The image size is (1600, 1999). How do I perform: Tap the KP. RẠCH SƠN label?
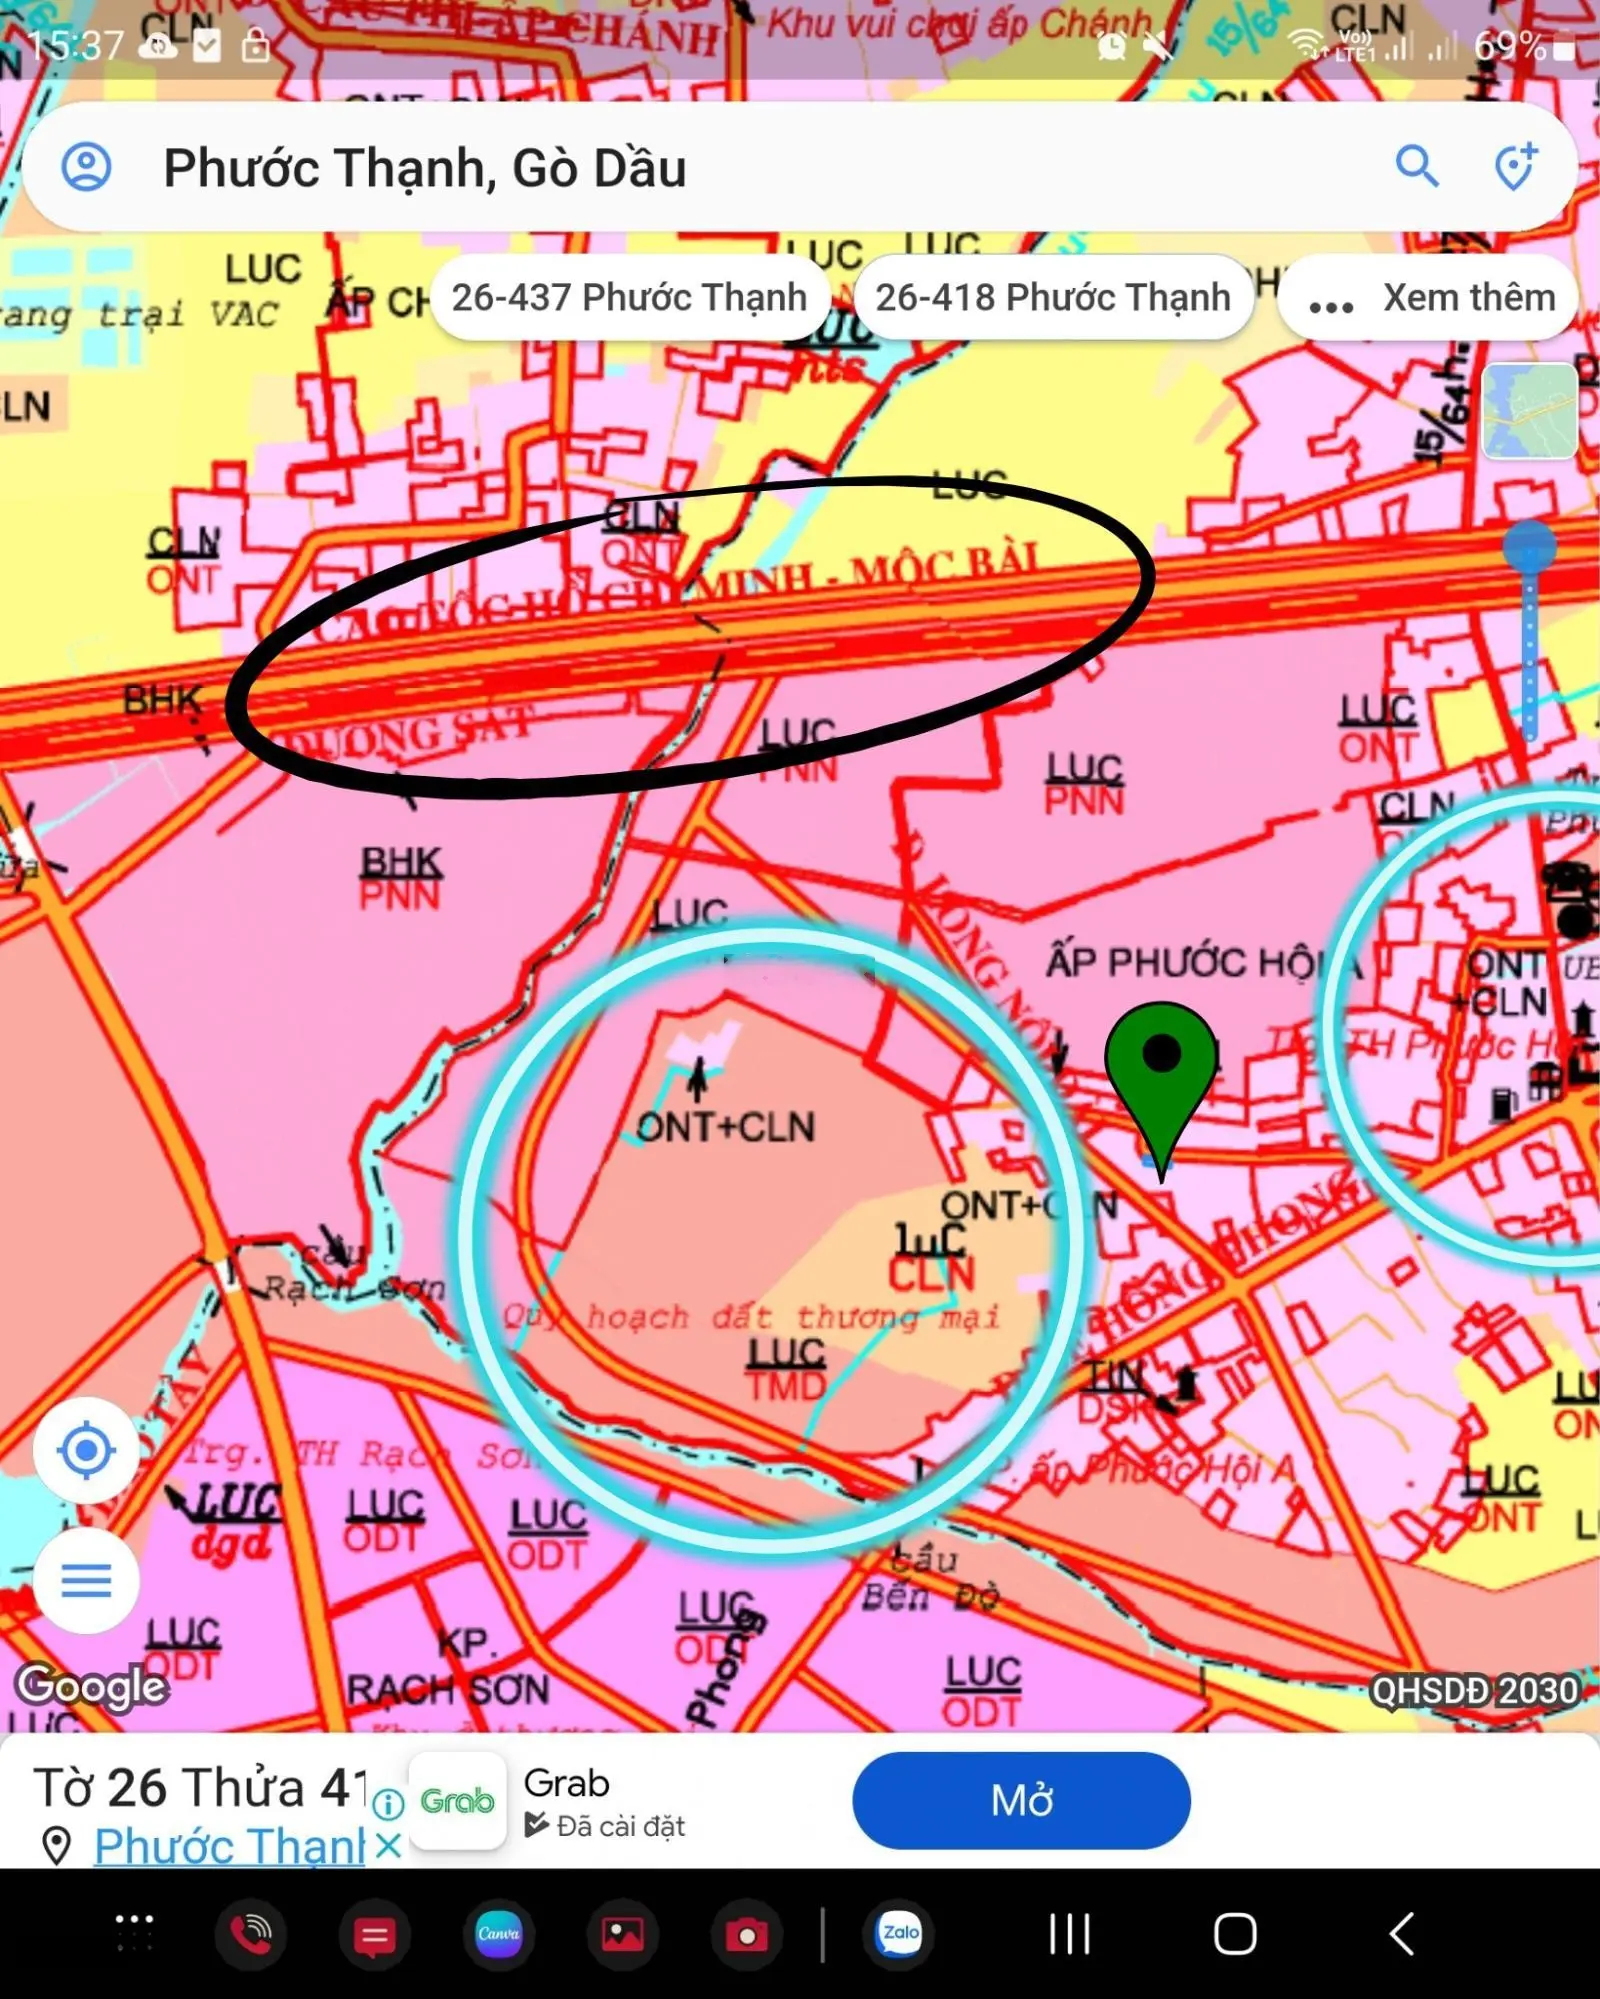[x=448, y=1666]
